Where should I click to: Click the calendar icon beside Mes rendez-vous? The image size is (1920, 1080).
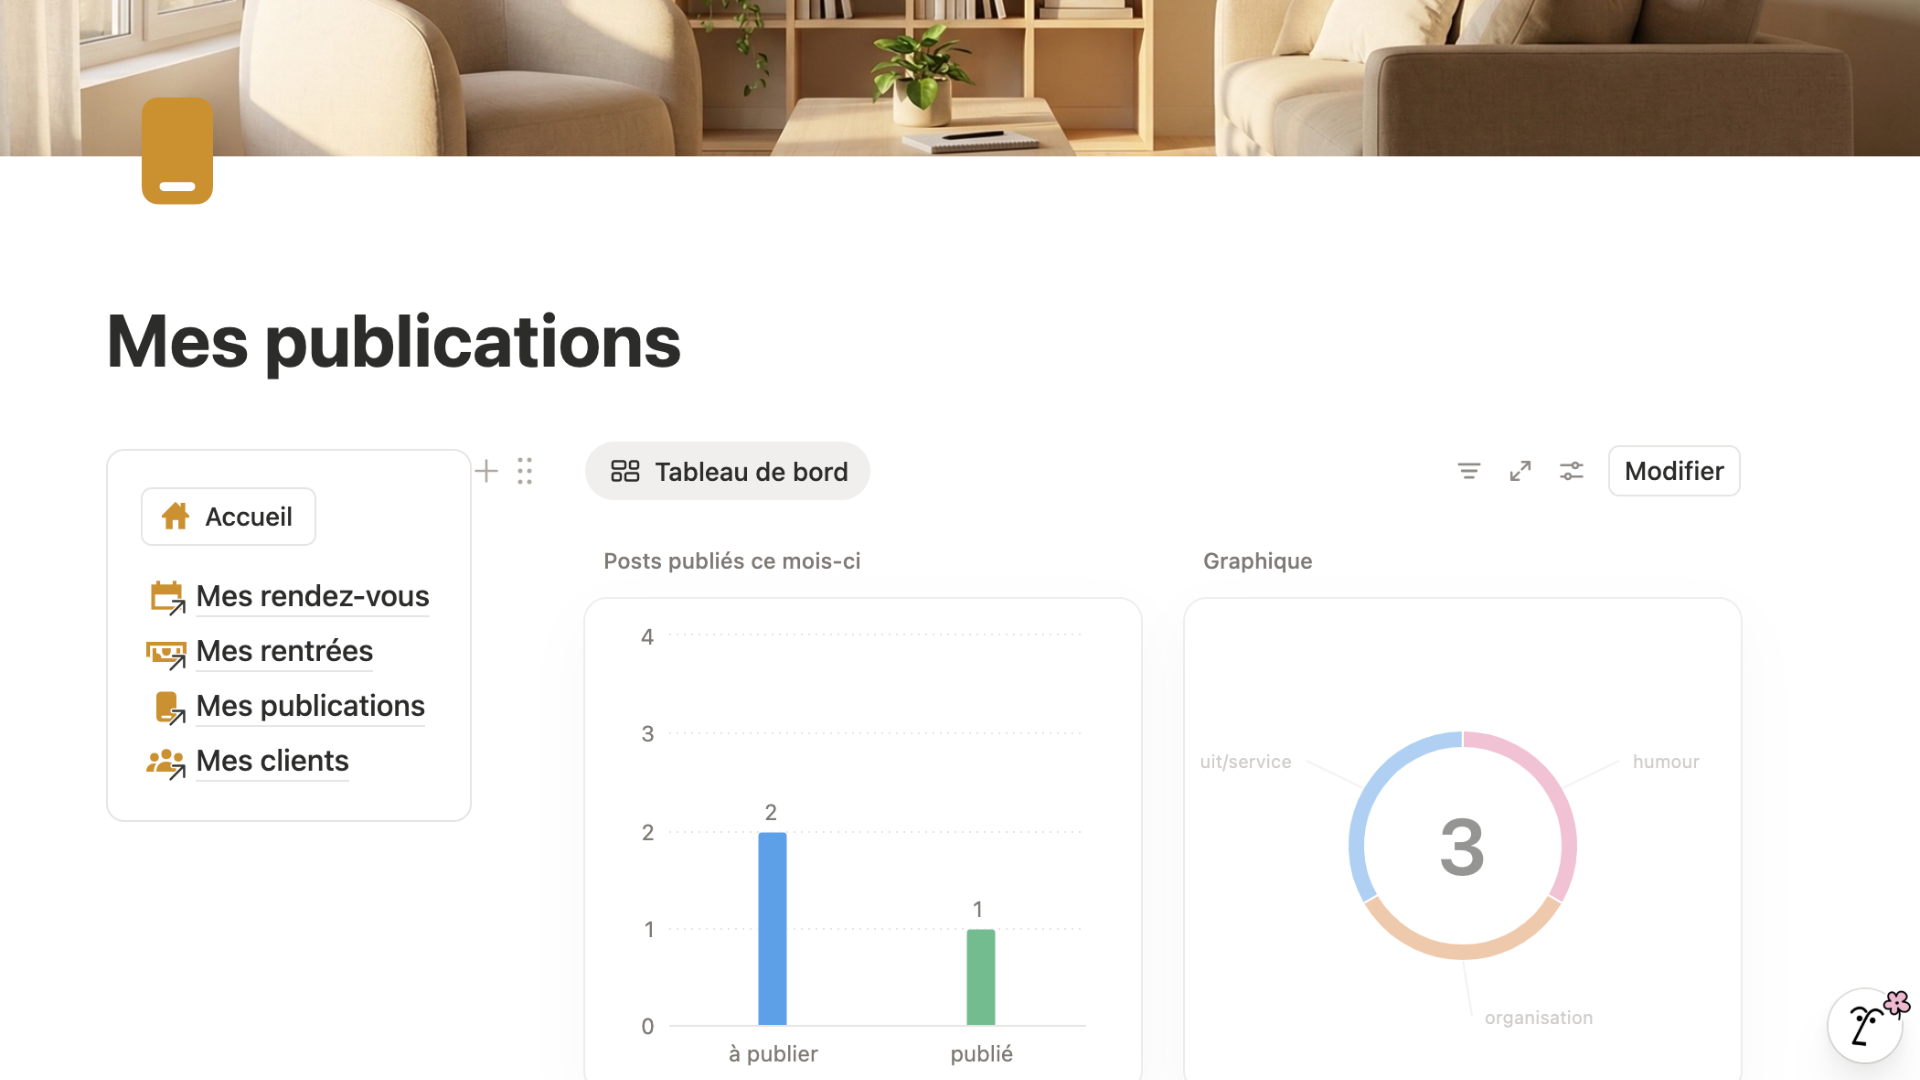tap(167, 597)
